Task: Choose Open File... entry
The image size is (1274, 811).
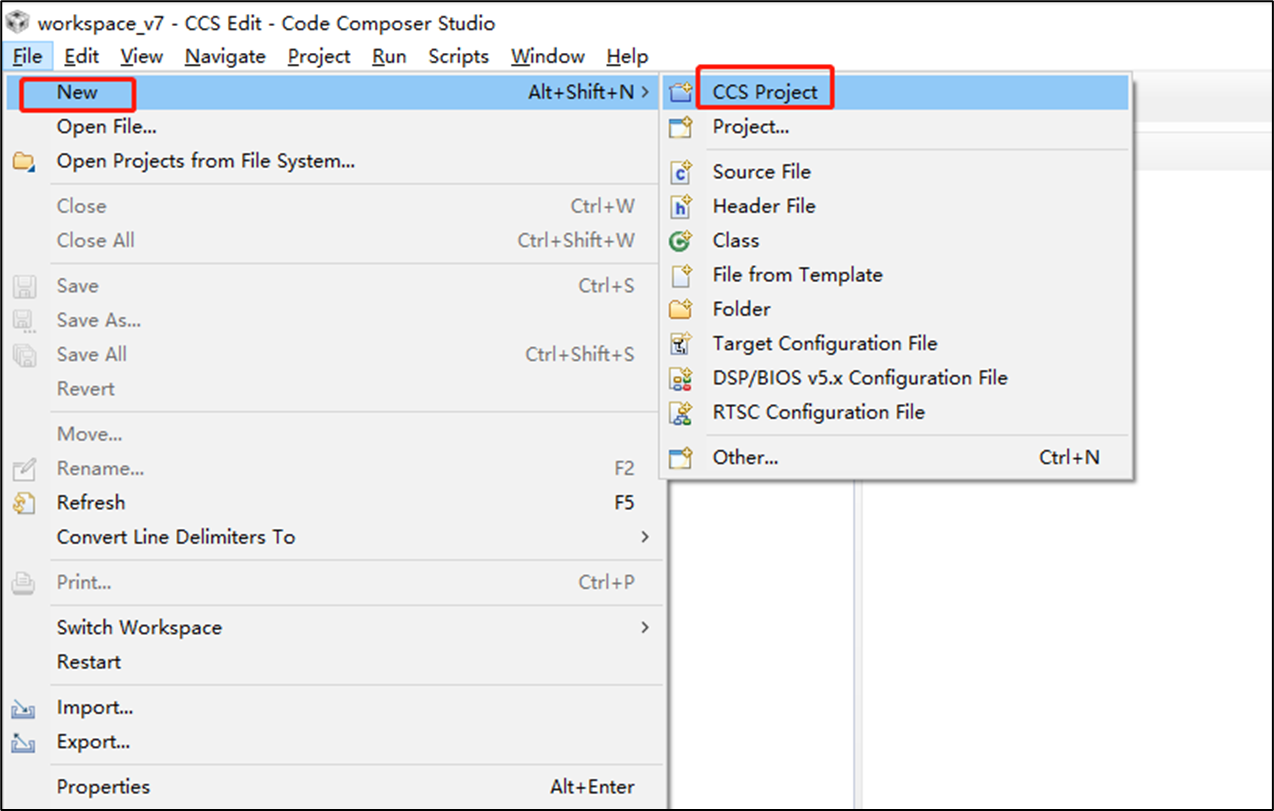Action: click(x=334, y=126)
